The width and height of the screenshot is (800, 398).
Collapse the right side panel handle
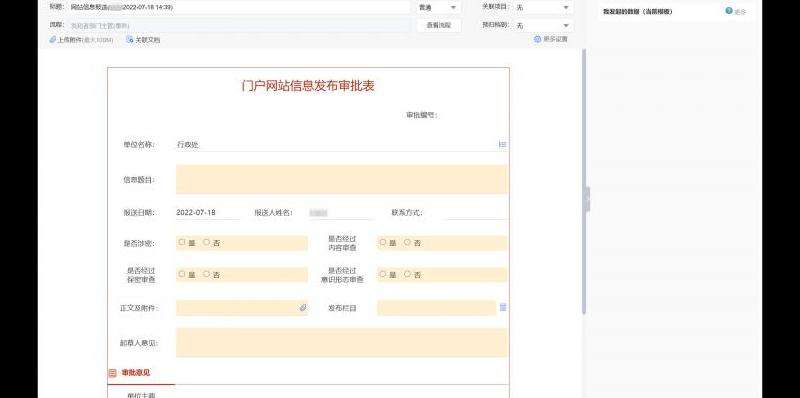click(x=587, y=199)
